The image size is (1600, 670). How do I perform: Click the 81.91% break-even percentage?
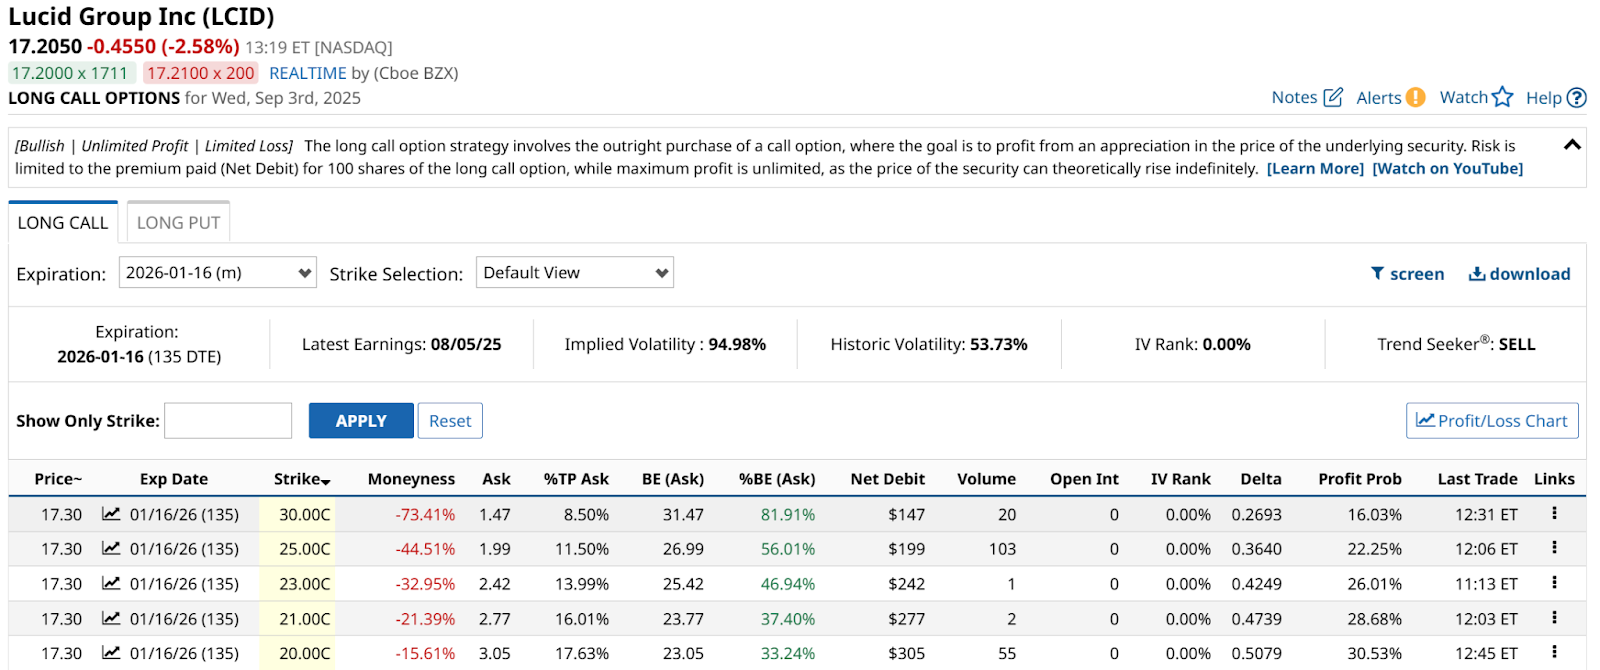[x=788, y=514]
